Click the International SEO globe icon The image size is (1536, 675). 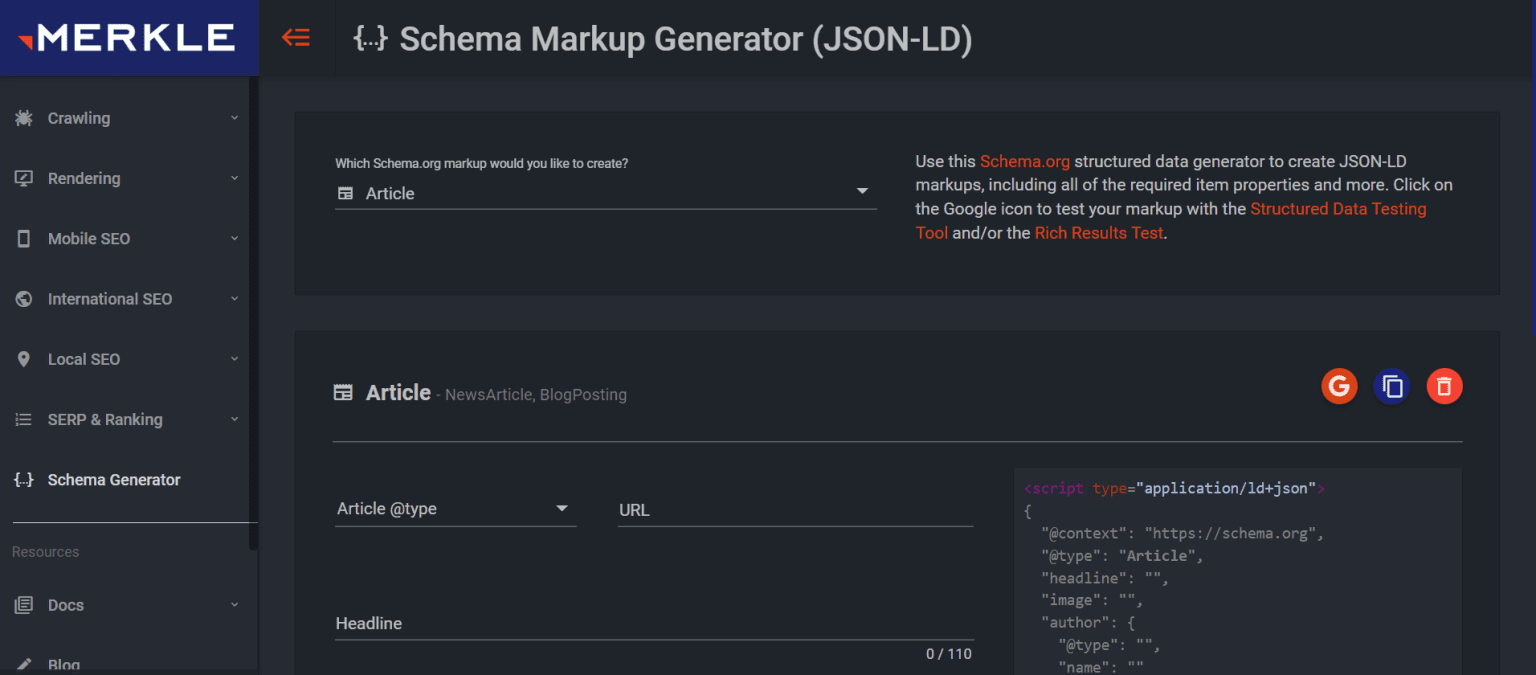tap(24, 298)
